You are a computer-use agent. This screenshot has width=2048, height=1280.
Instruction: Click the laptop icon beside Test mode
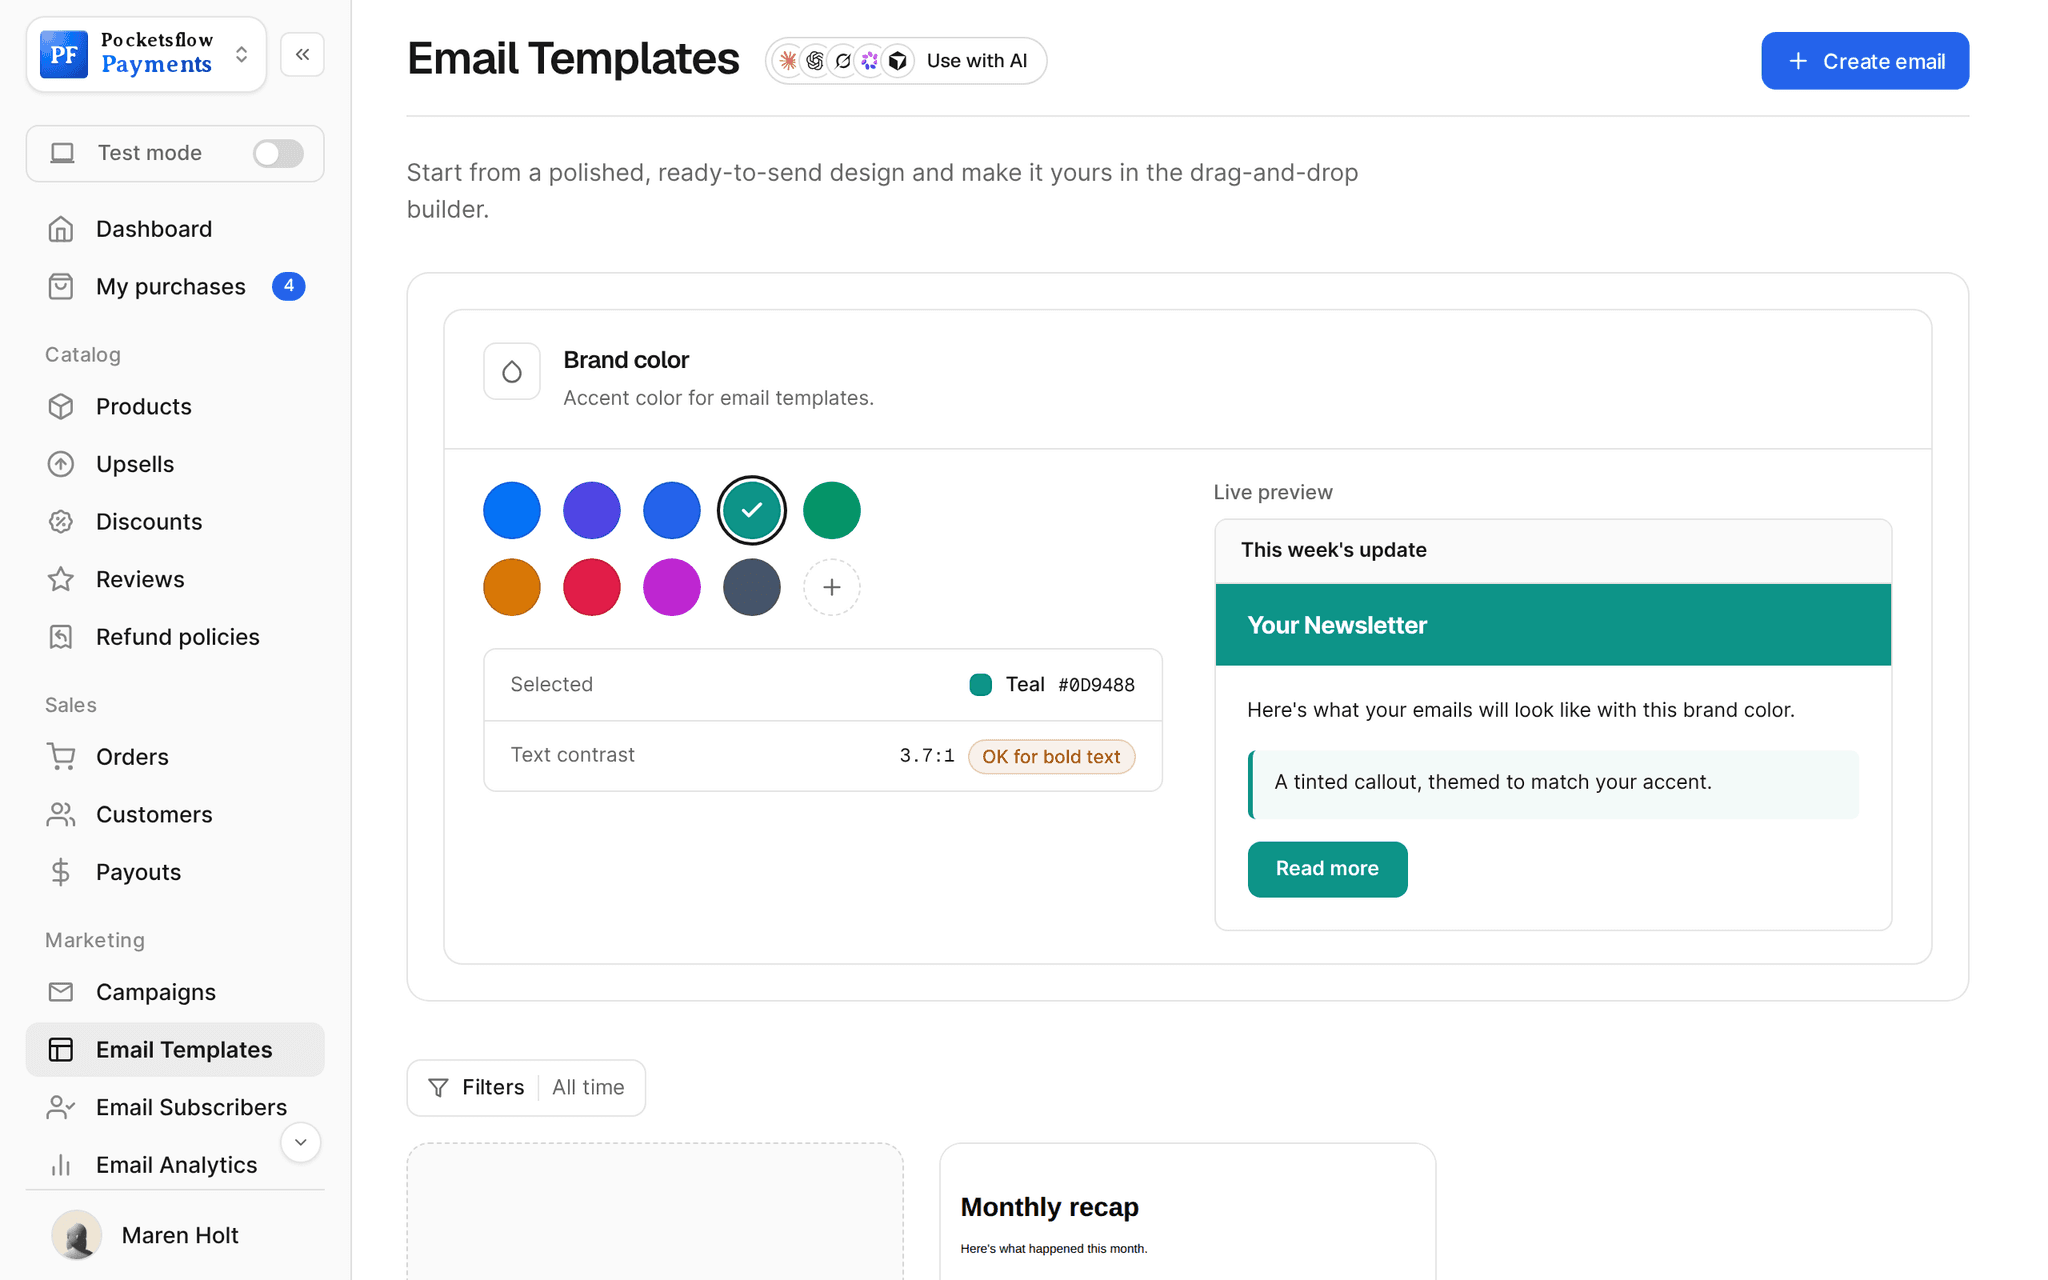pos(62,153)
